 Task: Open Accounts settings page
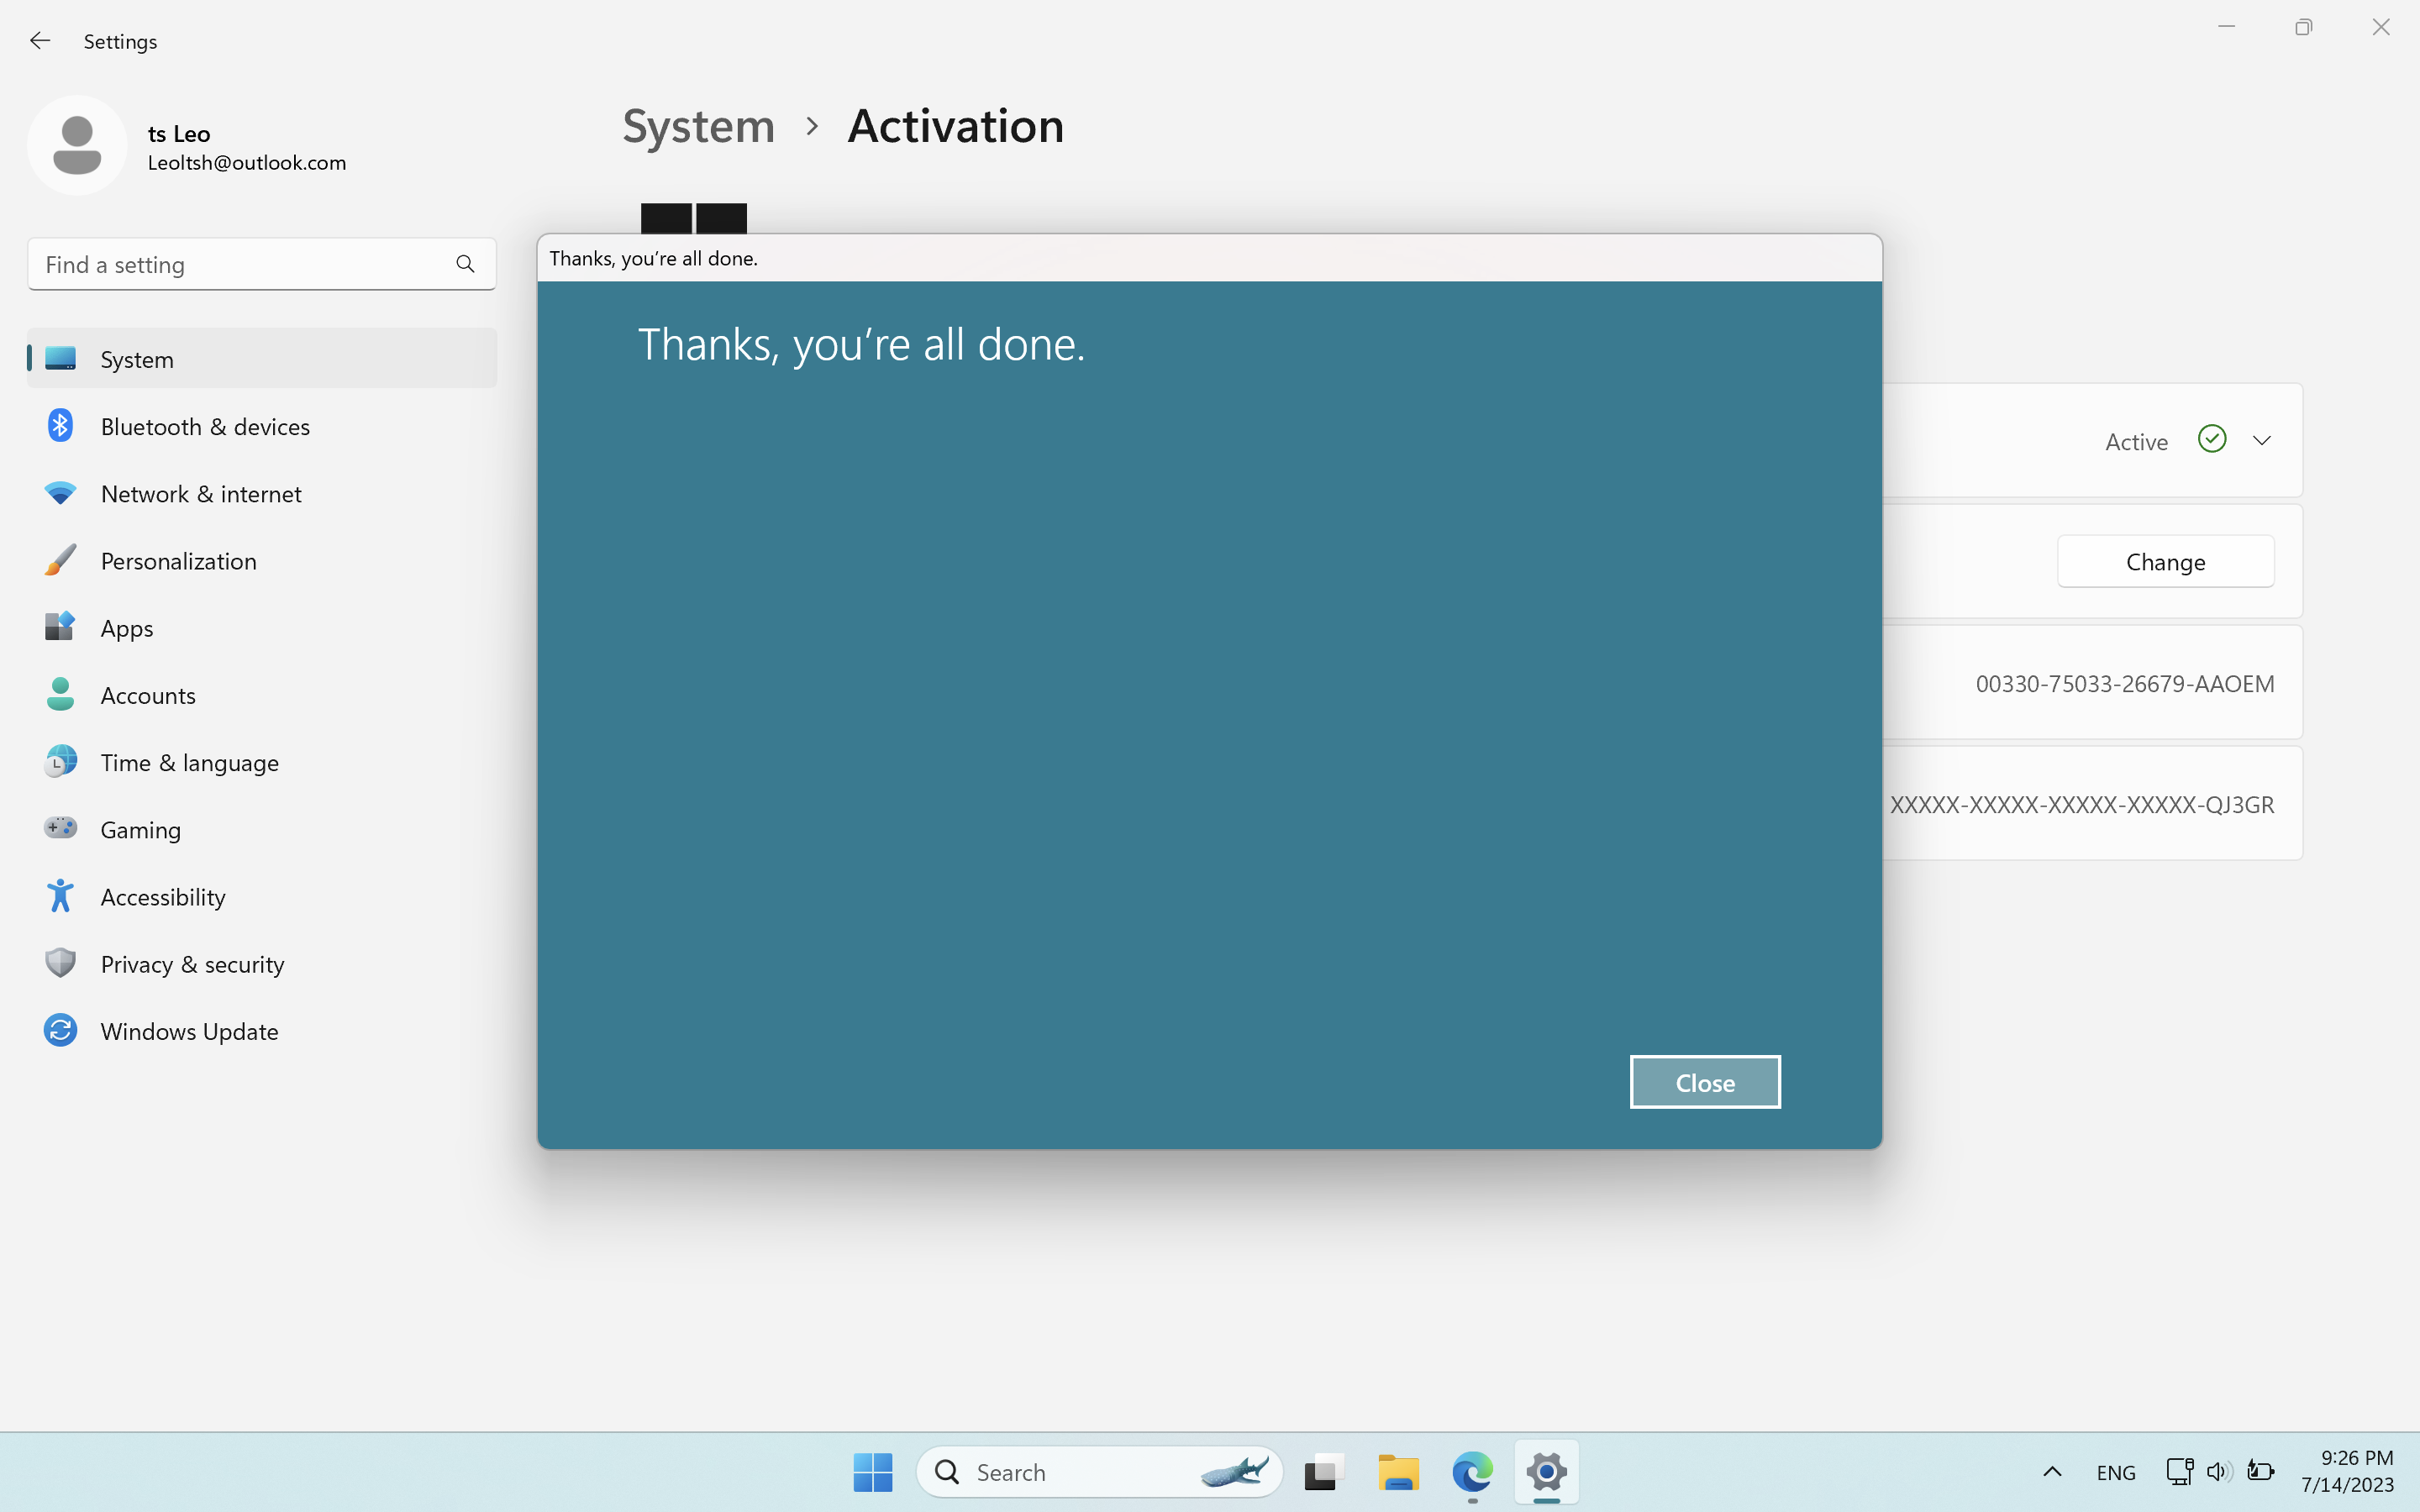[148, 695]
